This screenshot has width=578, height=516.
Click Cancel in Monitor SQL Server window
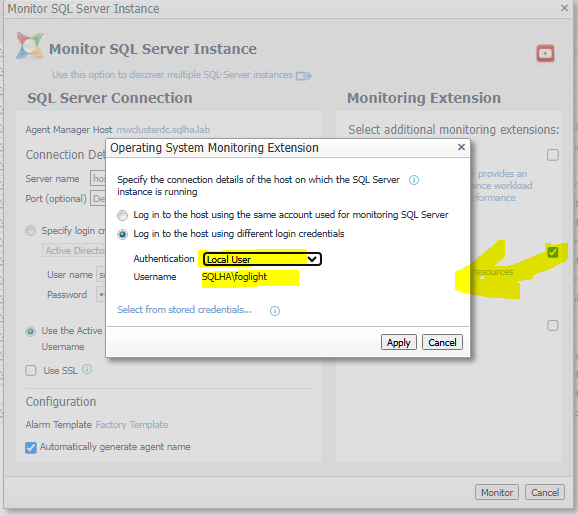coord(544,492)
